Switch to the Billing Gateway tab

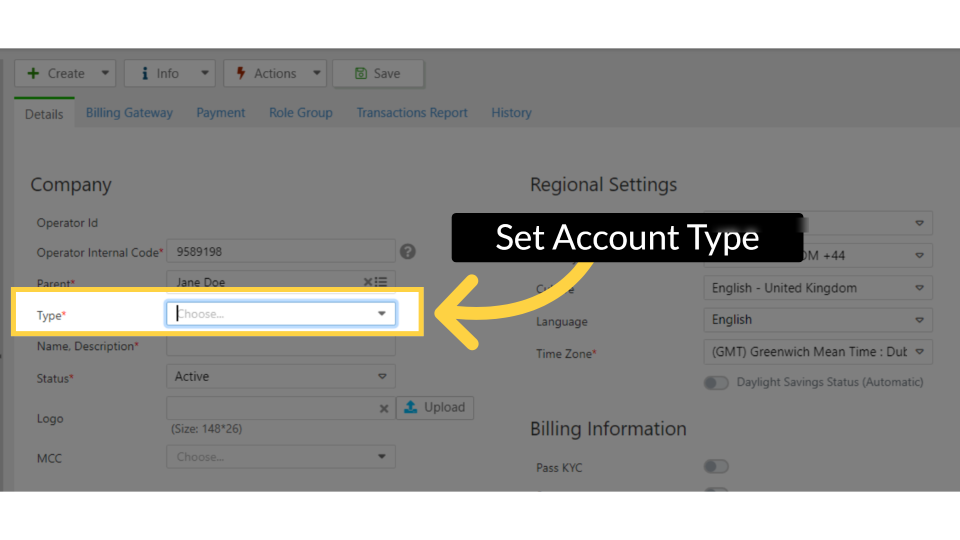(129, 113)
